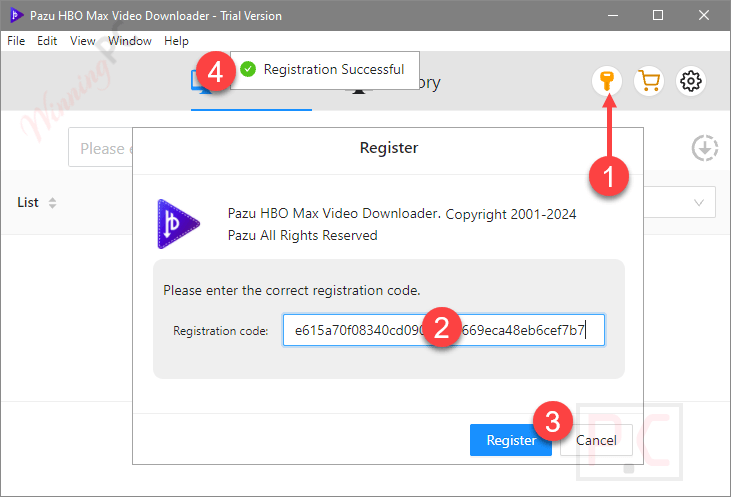The height and width of the screenshot is (497, 731).
Task: Click the 'List' column header
Action: [x=28, y=202]
